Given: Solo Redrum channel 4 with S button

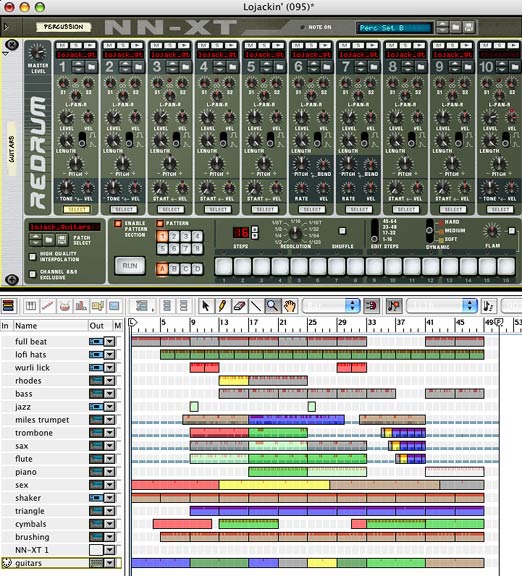Looking at the screenshot, I should pyautogui.click(x=216, y=45).
